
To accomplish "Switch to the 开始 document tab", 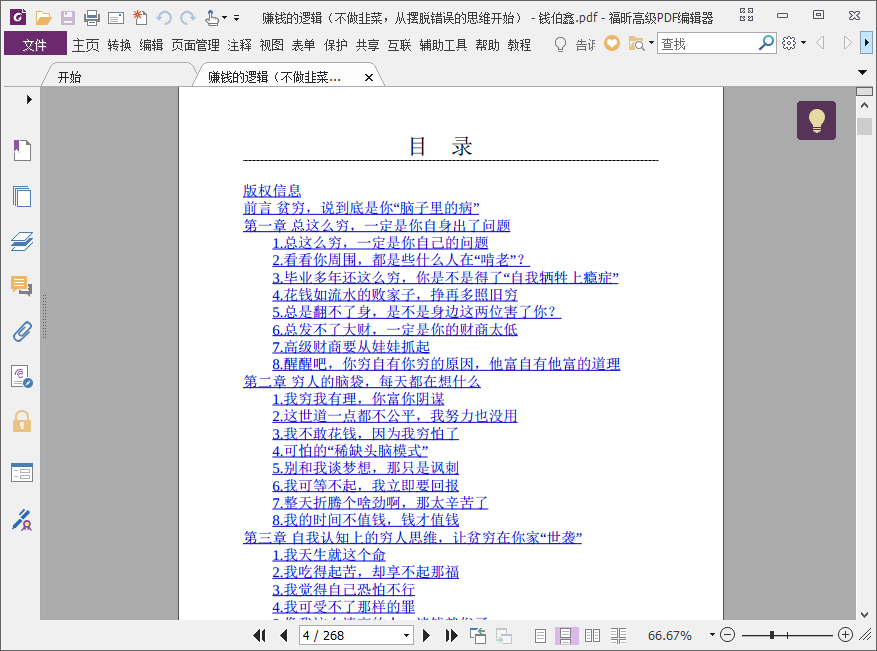I will (x=69, y=77).
